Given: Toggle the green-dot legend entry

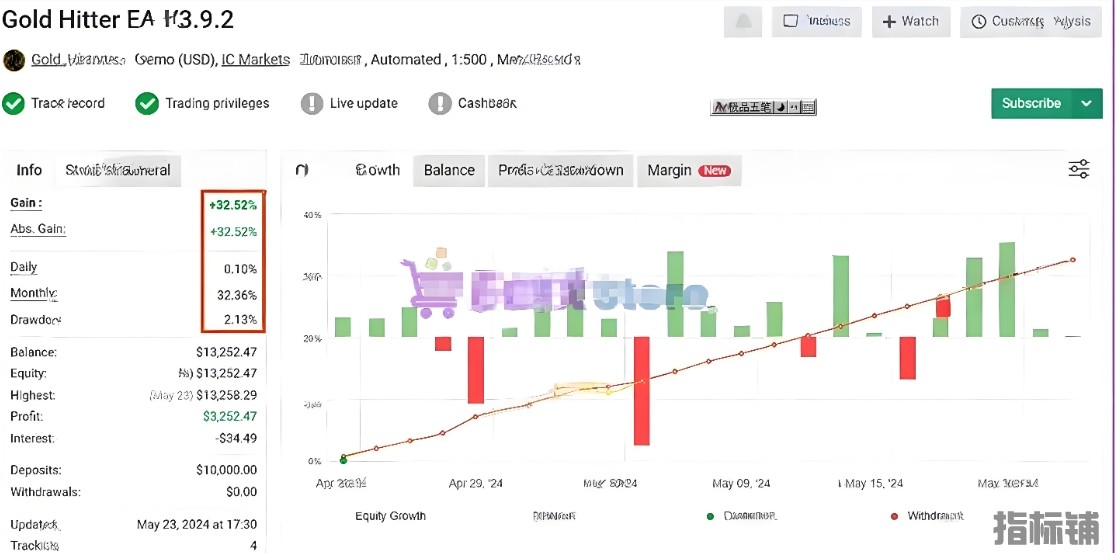Looking at the screenshot, I should [x=742, y=515].
